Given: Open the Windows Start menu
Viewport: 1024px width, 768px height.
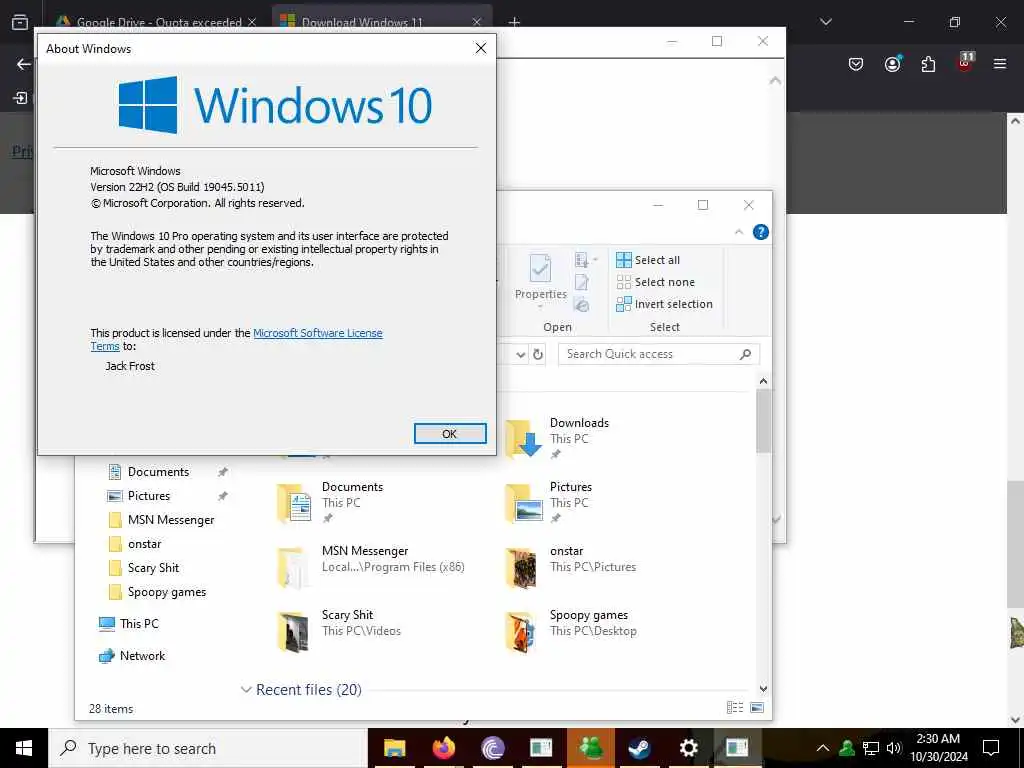Looking at the screenshot, I should pyautogui.click(x=24, y=748).
